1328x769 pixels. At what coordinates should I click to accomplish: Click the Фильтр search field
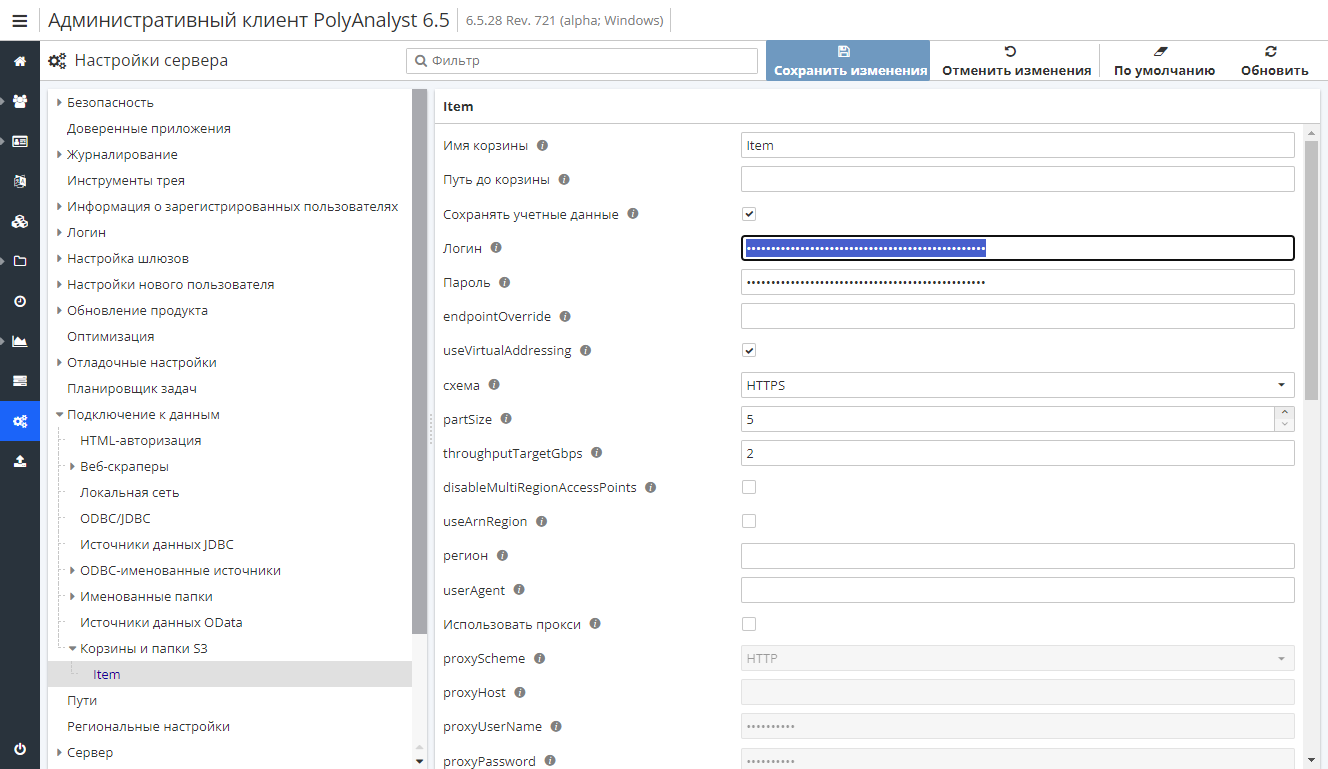pos(582,61)
